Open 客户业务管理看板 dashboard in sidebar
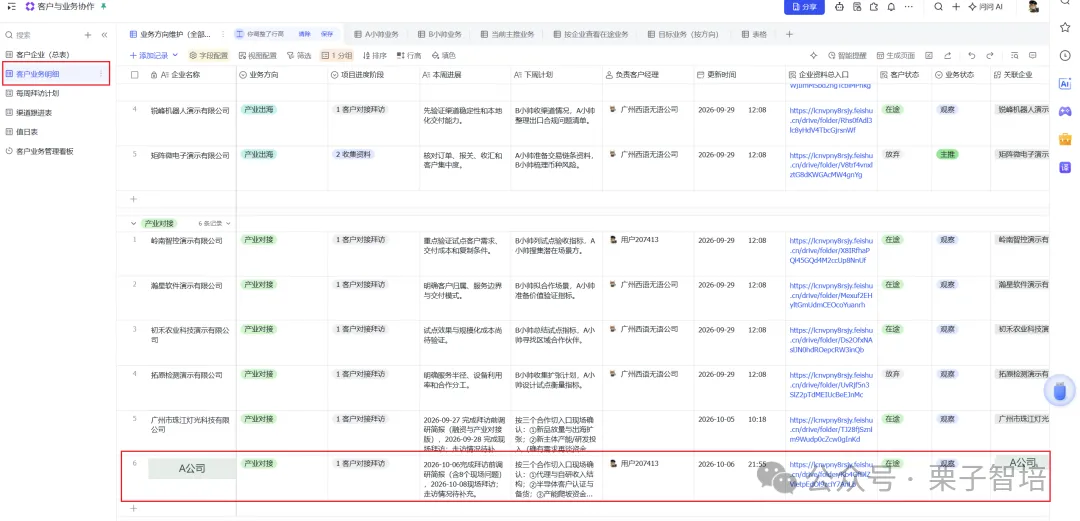Viewport: 1080px width, 521px height. 44,151
